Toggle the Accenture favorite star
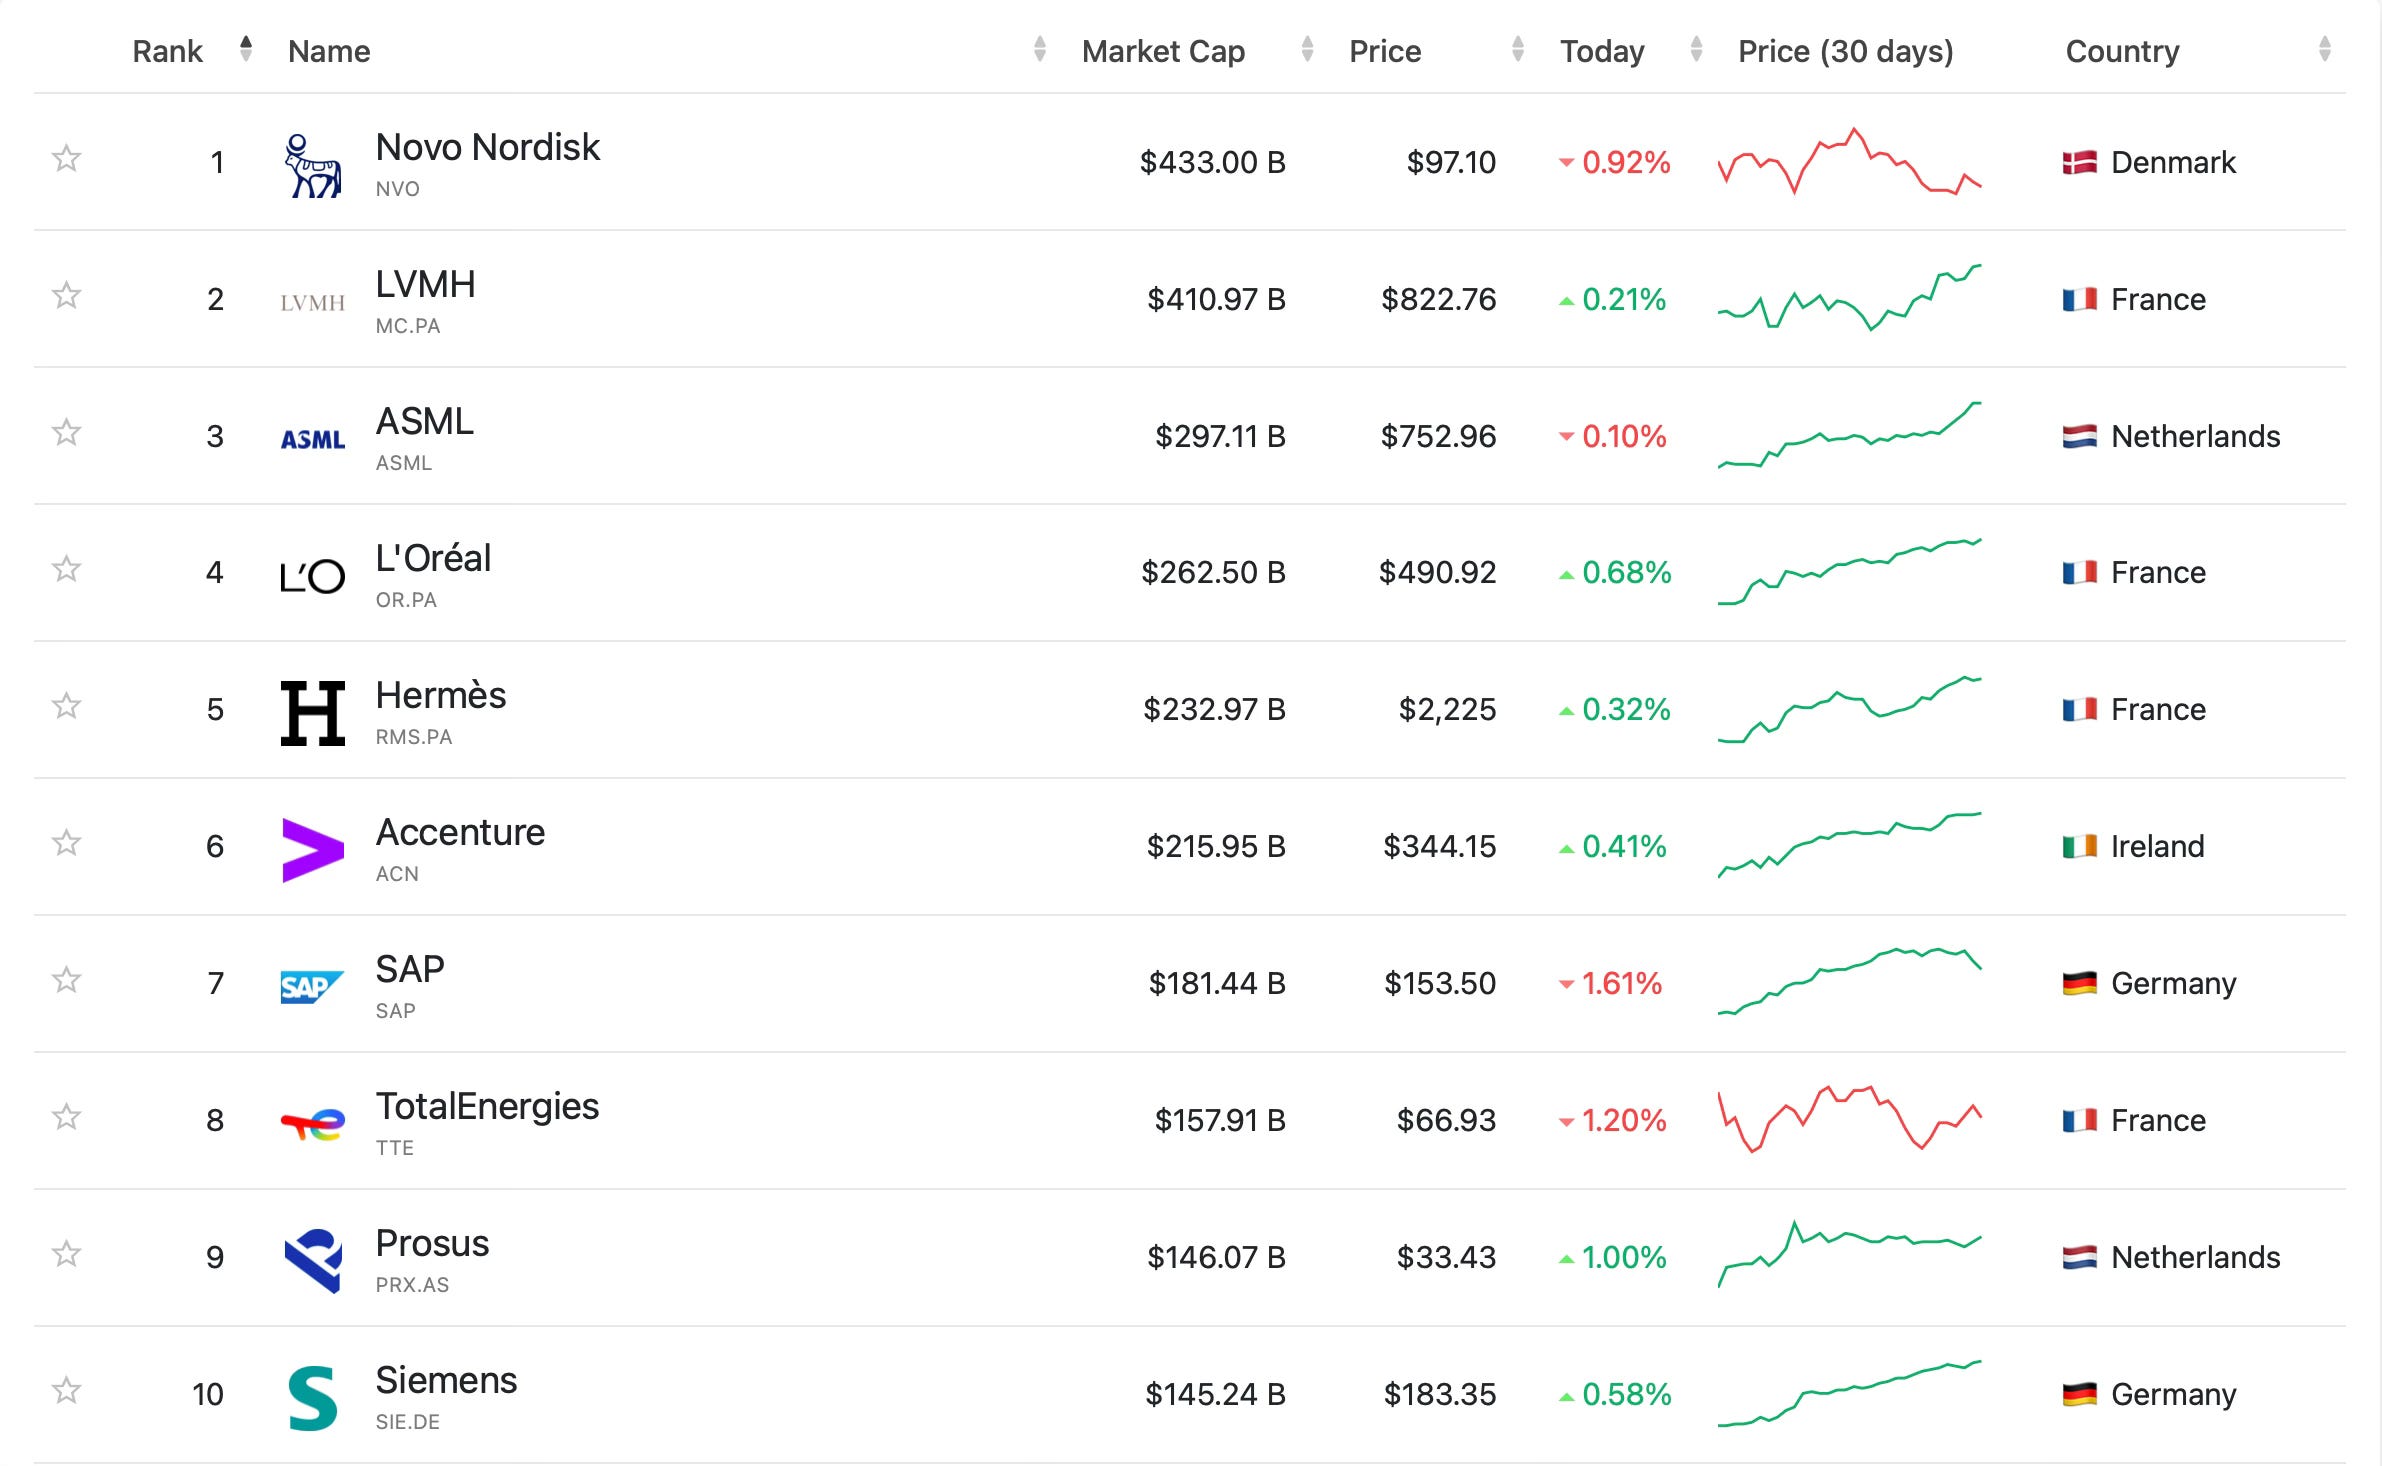This screenshot has width=2382, height=1466. point(66,842)
